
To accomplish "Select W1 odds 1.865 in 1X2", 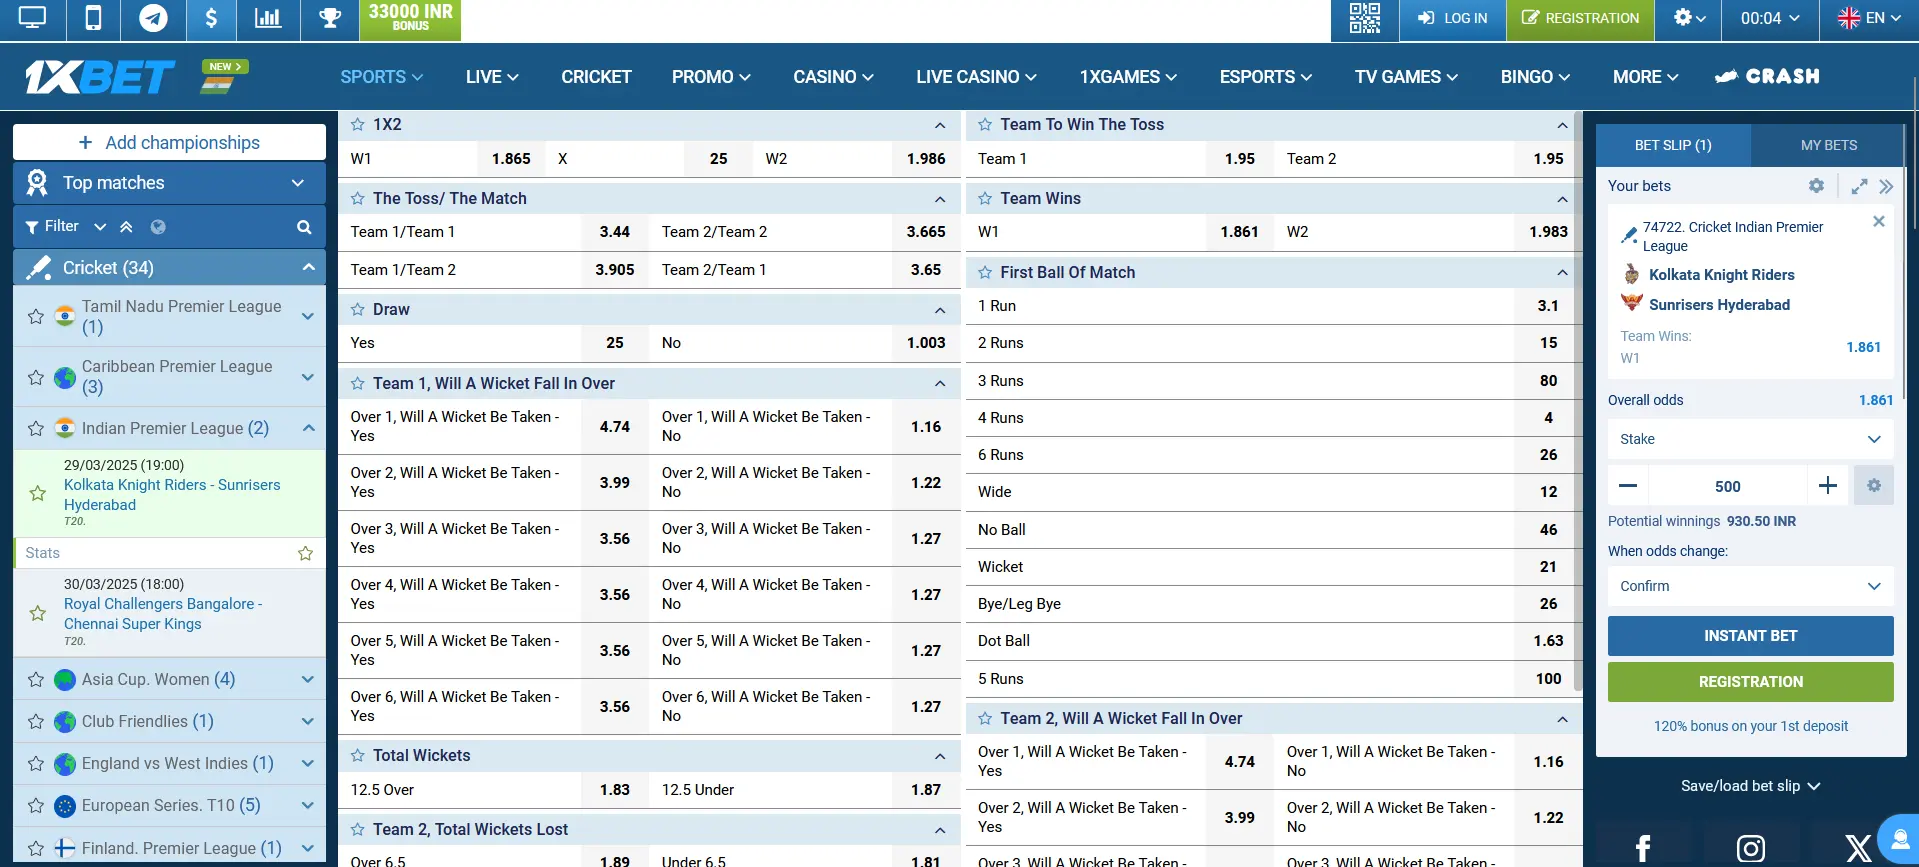I will (x=510, y=159).
